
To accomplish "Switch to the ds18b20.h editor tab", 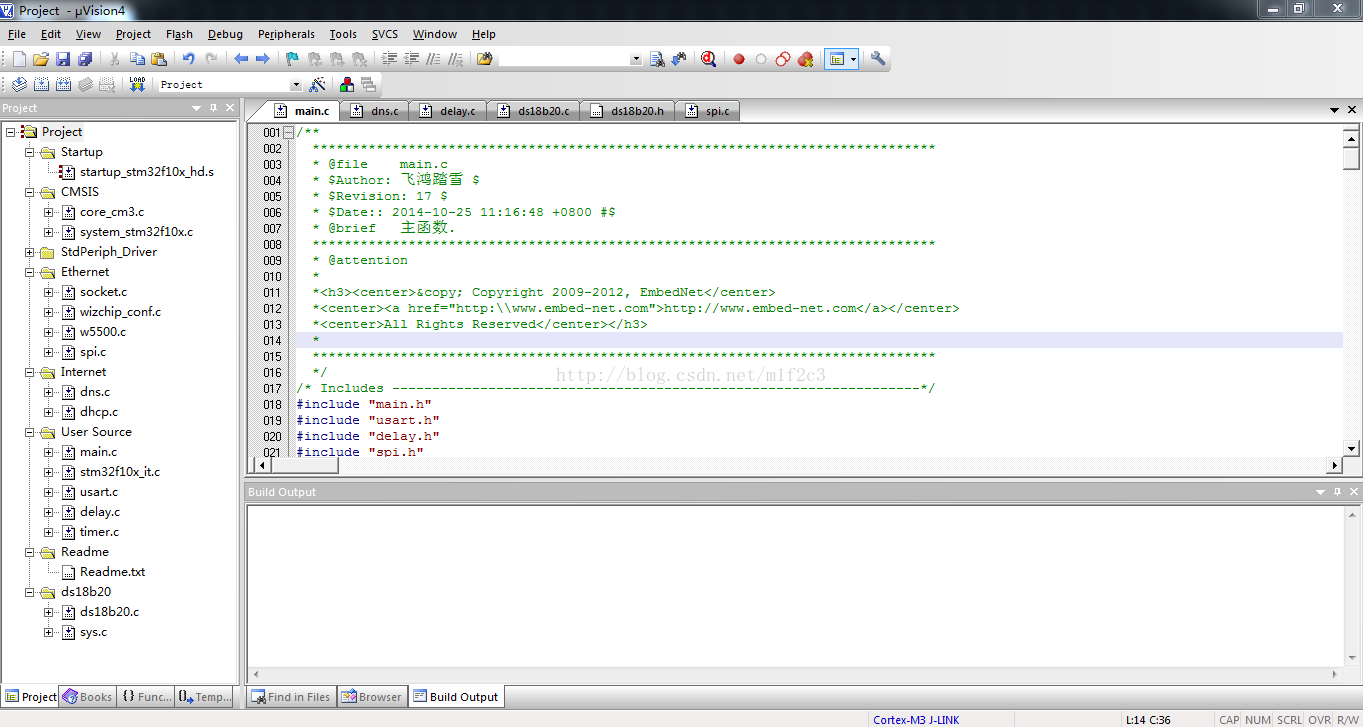I will tap(626, 111).
